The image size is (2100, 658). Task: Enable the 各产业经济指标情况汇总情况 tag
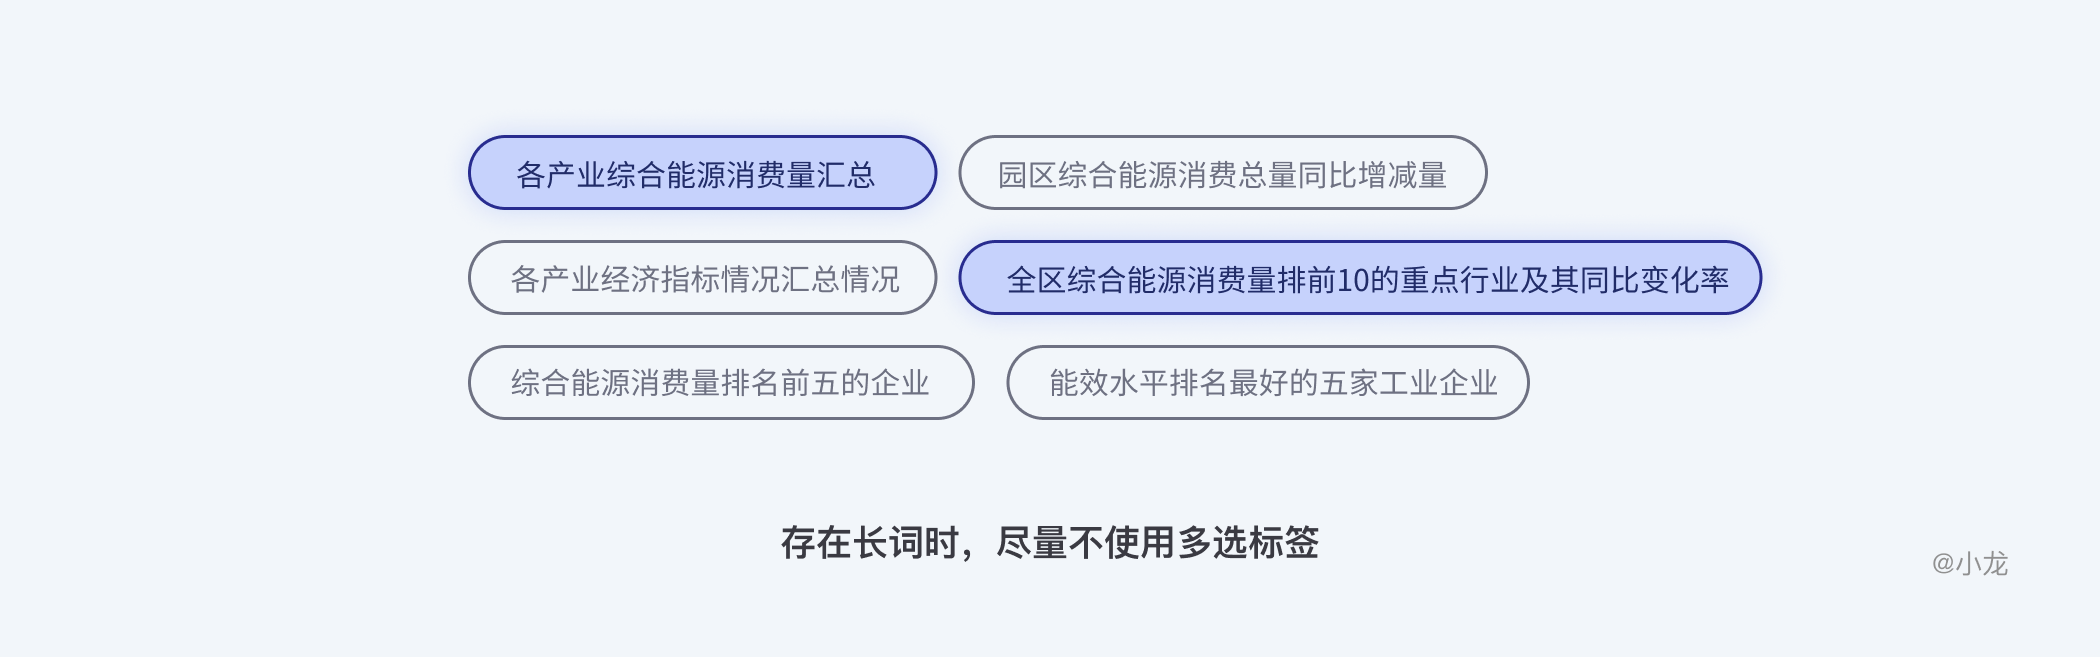pyautogui.click(x=702, y=278)
